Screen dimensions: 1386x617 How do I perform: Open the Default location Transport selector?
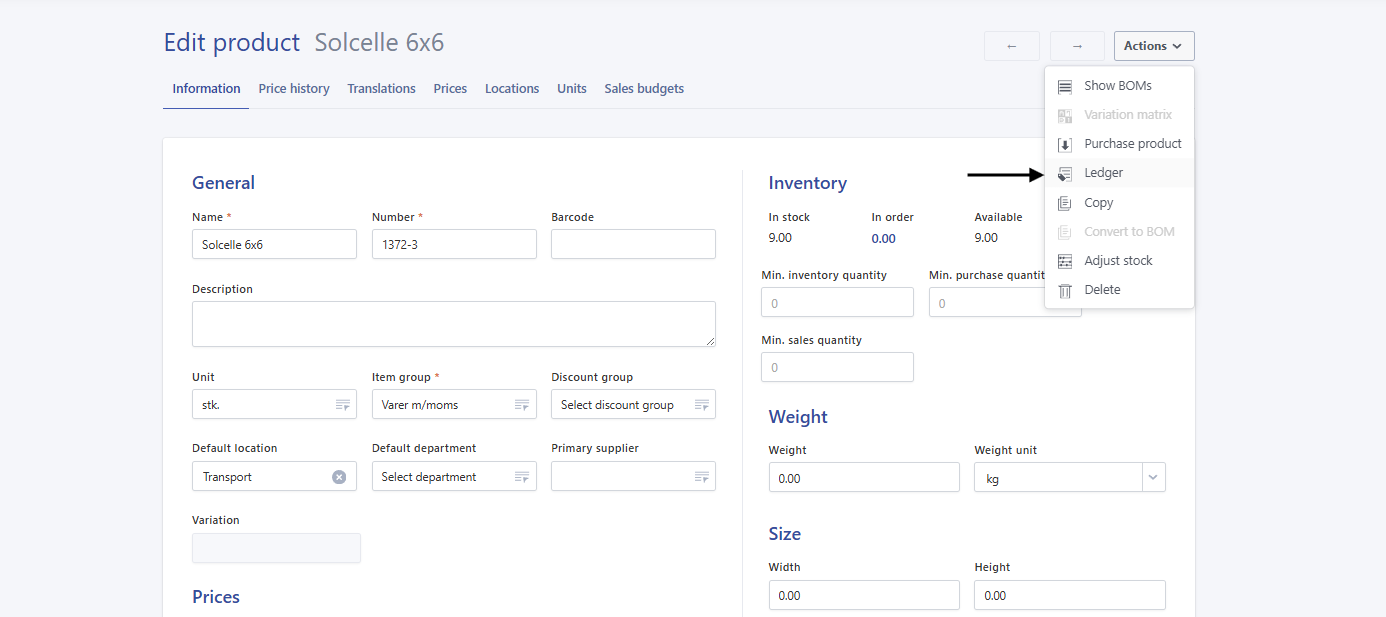point(274,476)
